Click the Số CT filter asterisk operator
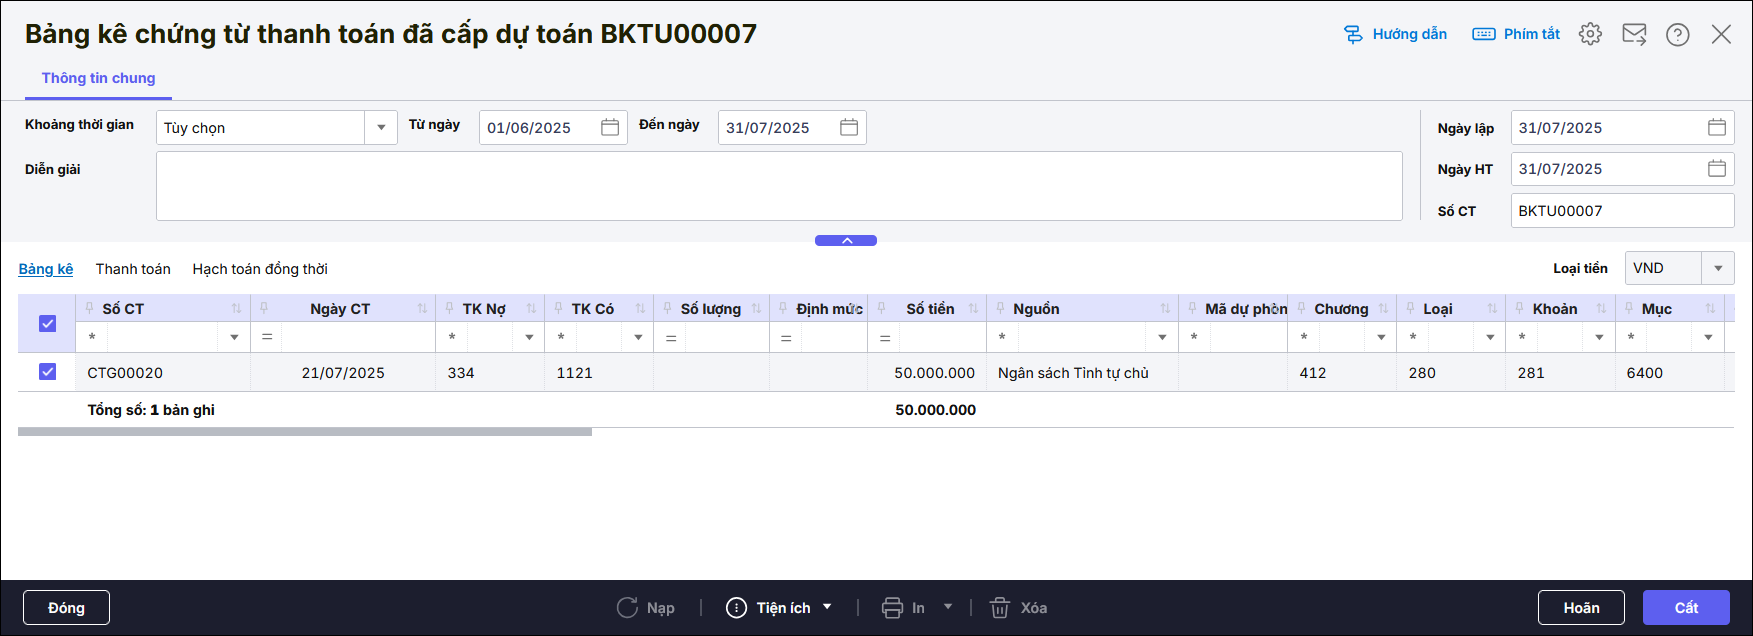Image resolution: width=1753 pixels, height=636 pixels. pos(92,337)
